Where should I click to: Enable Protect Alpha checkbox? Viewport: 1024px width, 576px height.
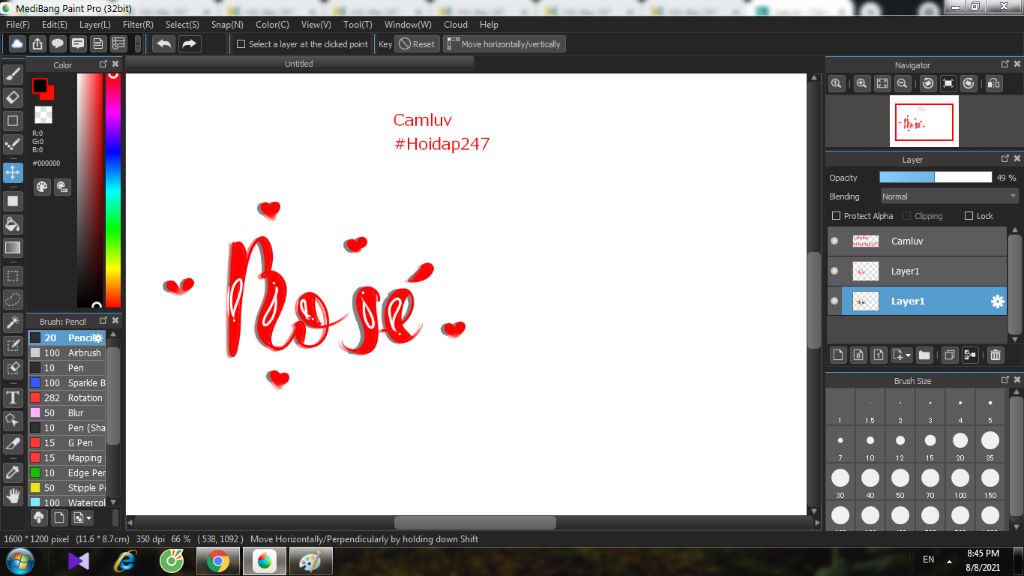point(836,216)
